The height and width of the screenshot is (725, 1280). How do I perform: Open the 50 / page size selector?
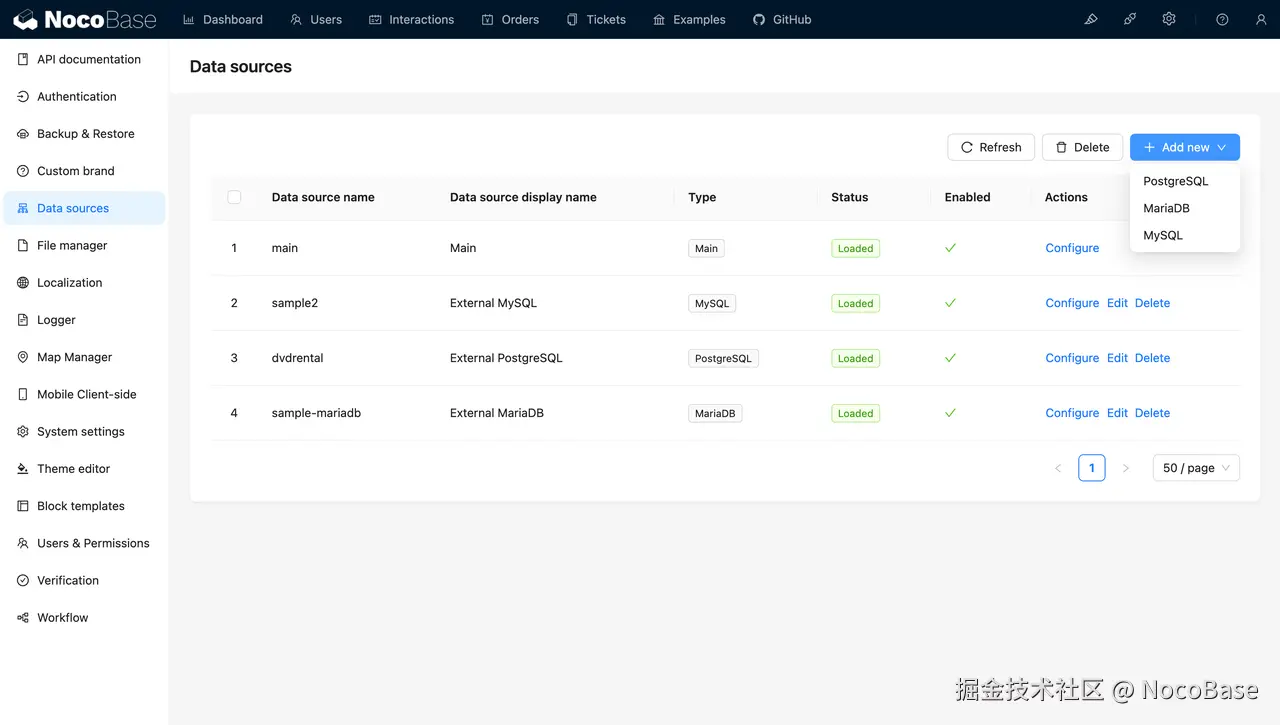point(1196,468)
